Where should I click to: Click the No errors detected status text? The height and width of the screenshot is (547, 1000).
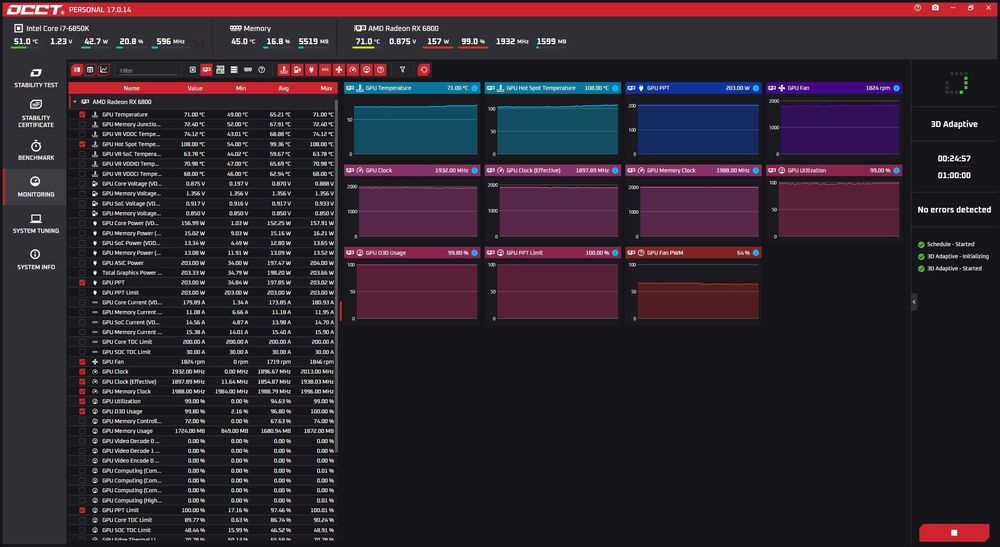[x=953, y=209]
